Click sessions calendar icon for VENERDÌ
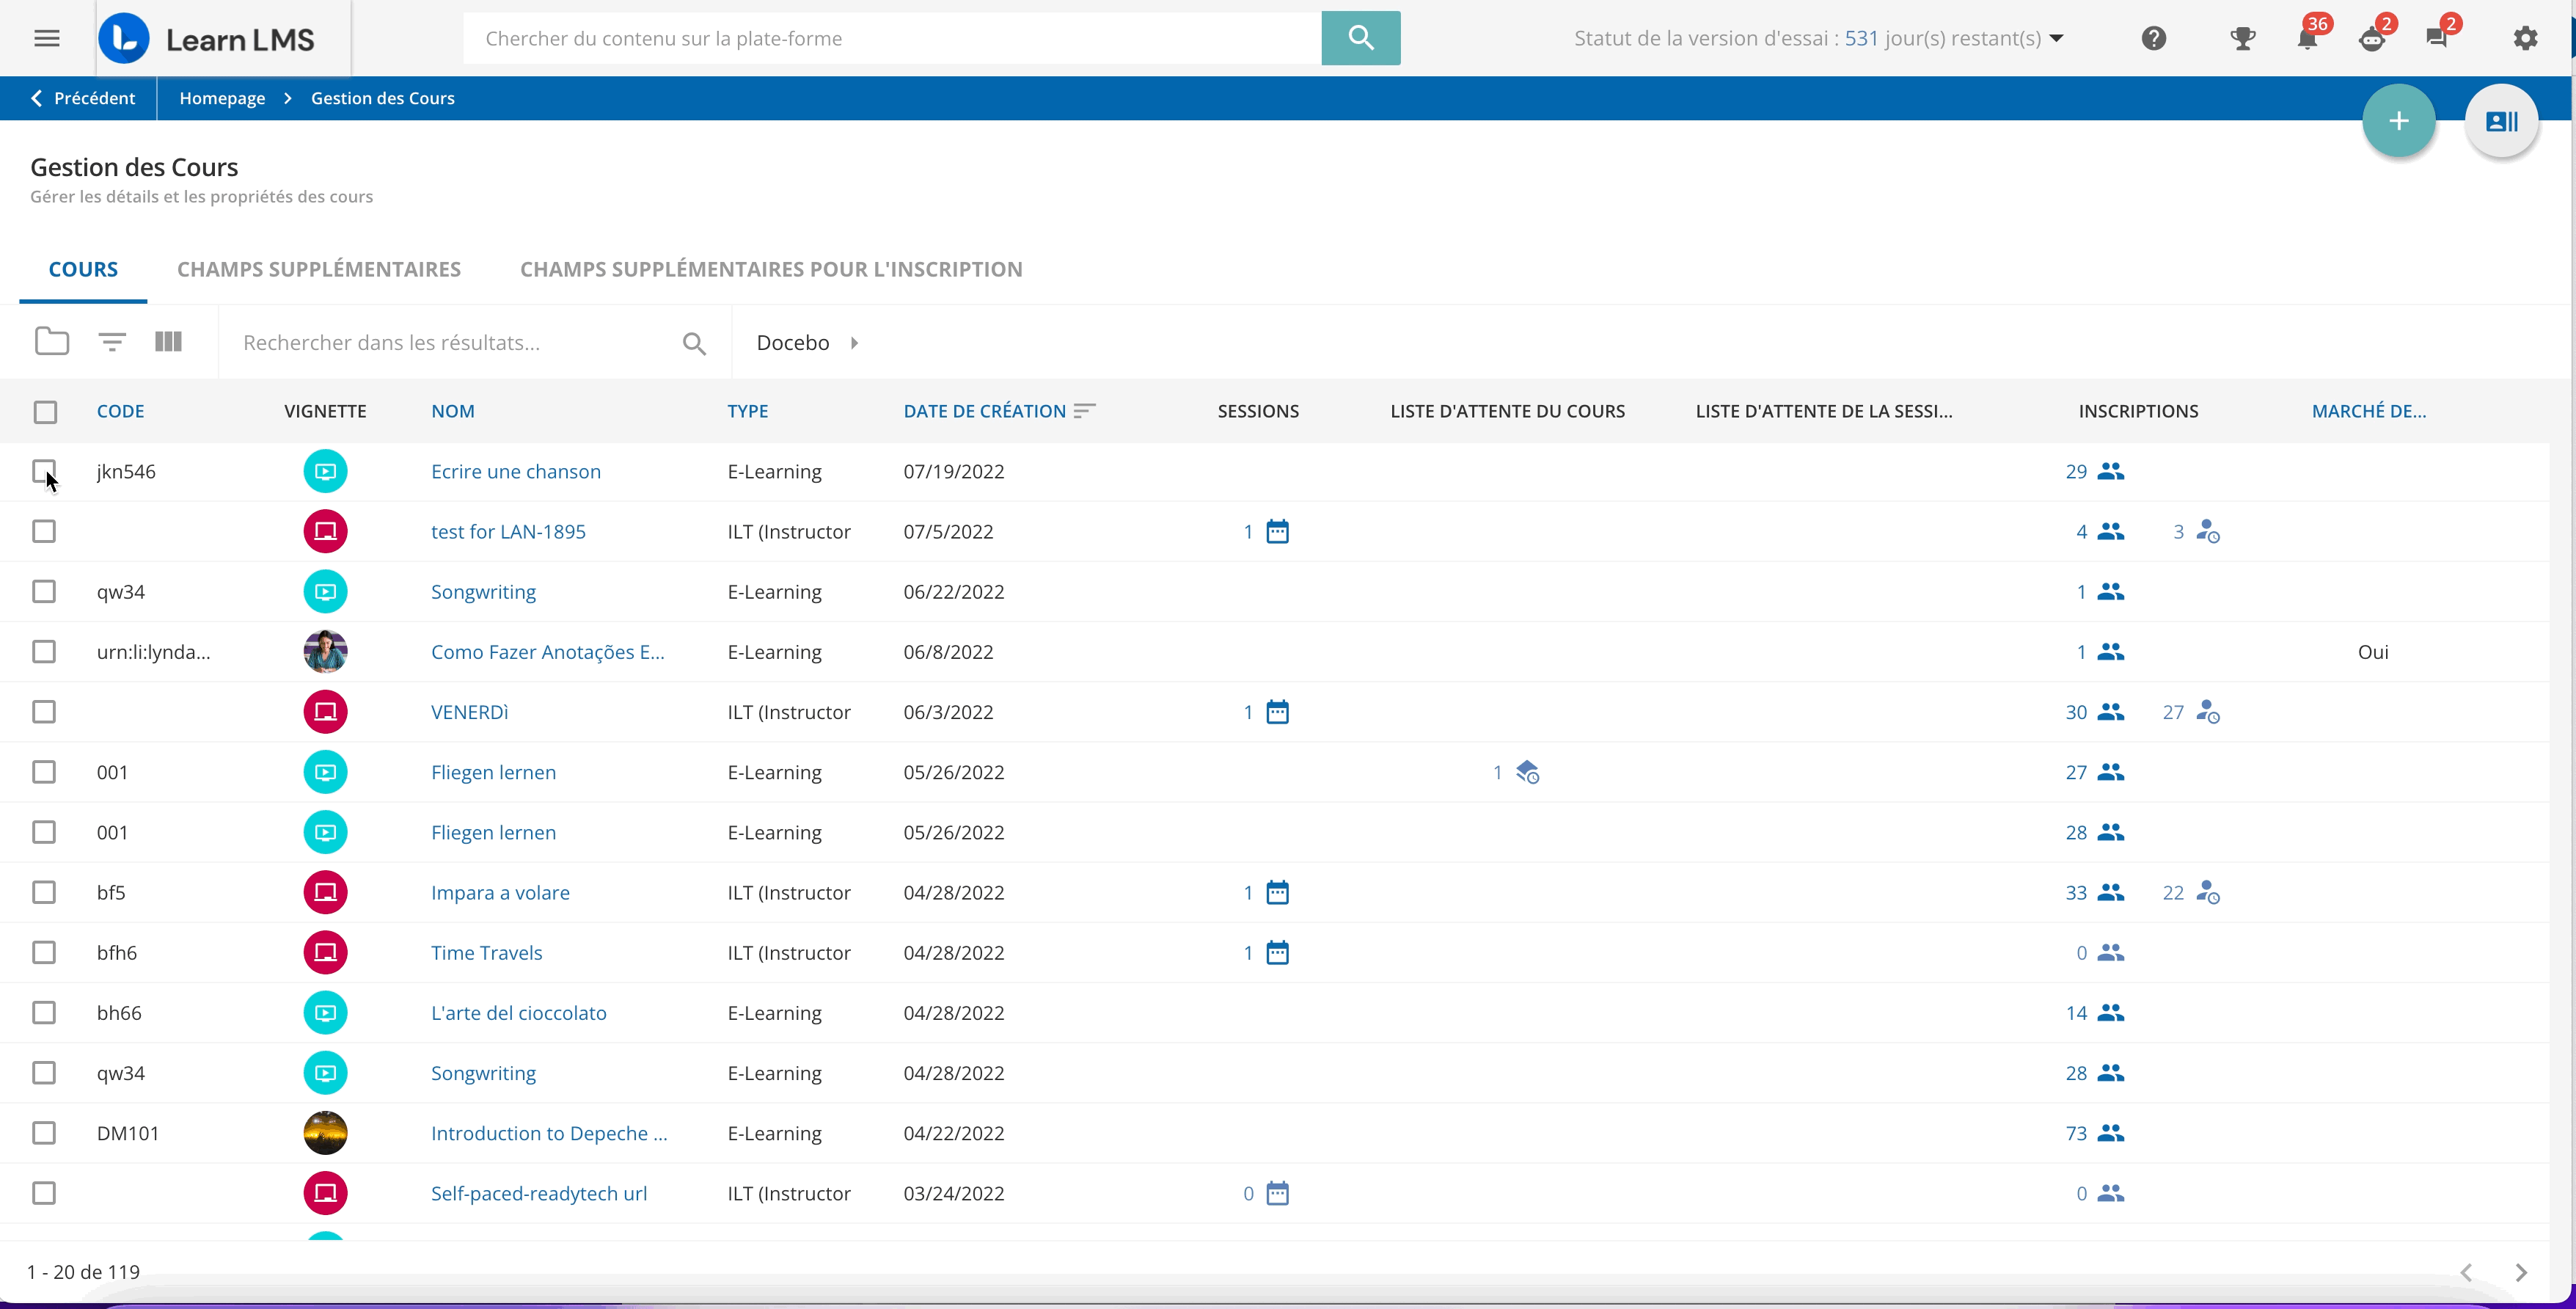The width and height of the screenshot is (2576, 1309). coord(1277,712)
